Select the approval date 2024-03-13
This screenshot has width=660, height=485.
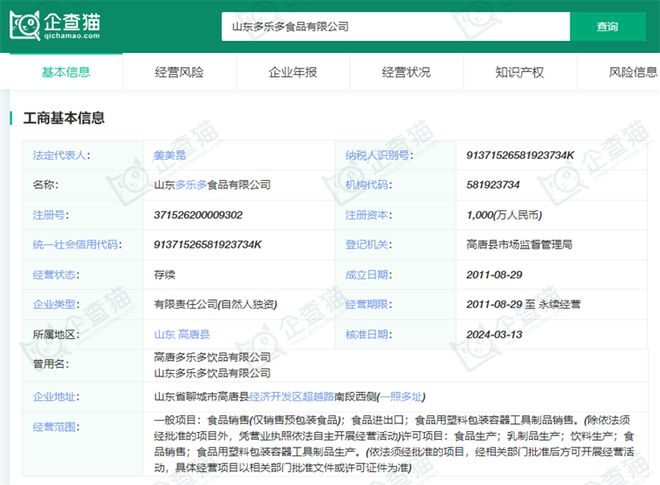pyautogui.click(x=494, y=335)
